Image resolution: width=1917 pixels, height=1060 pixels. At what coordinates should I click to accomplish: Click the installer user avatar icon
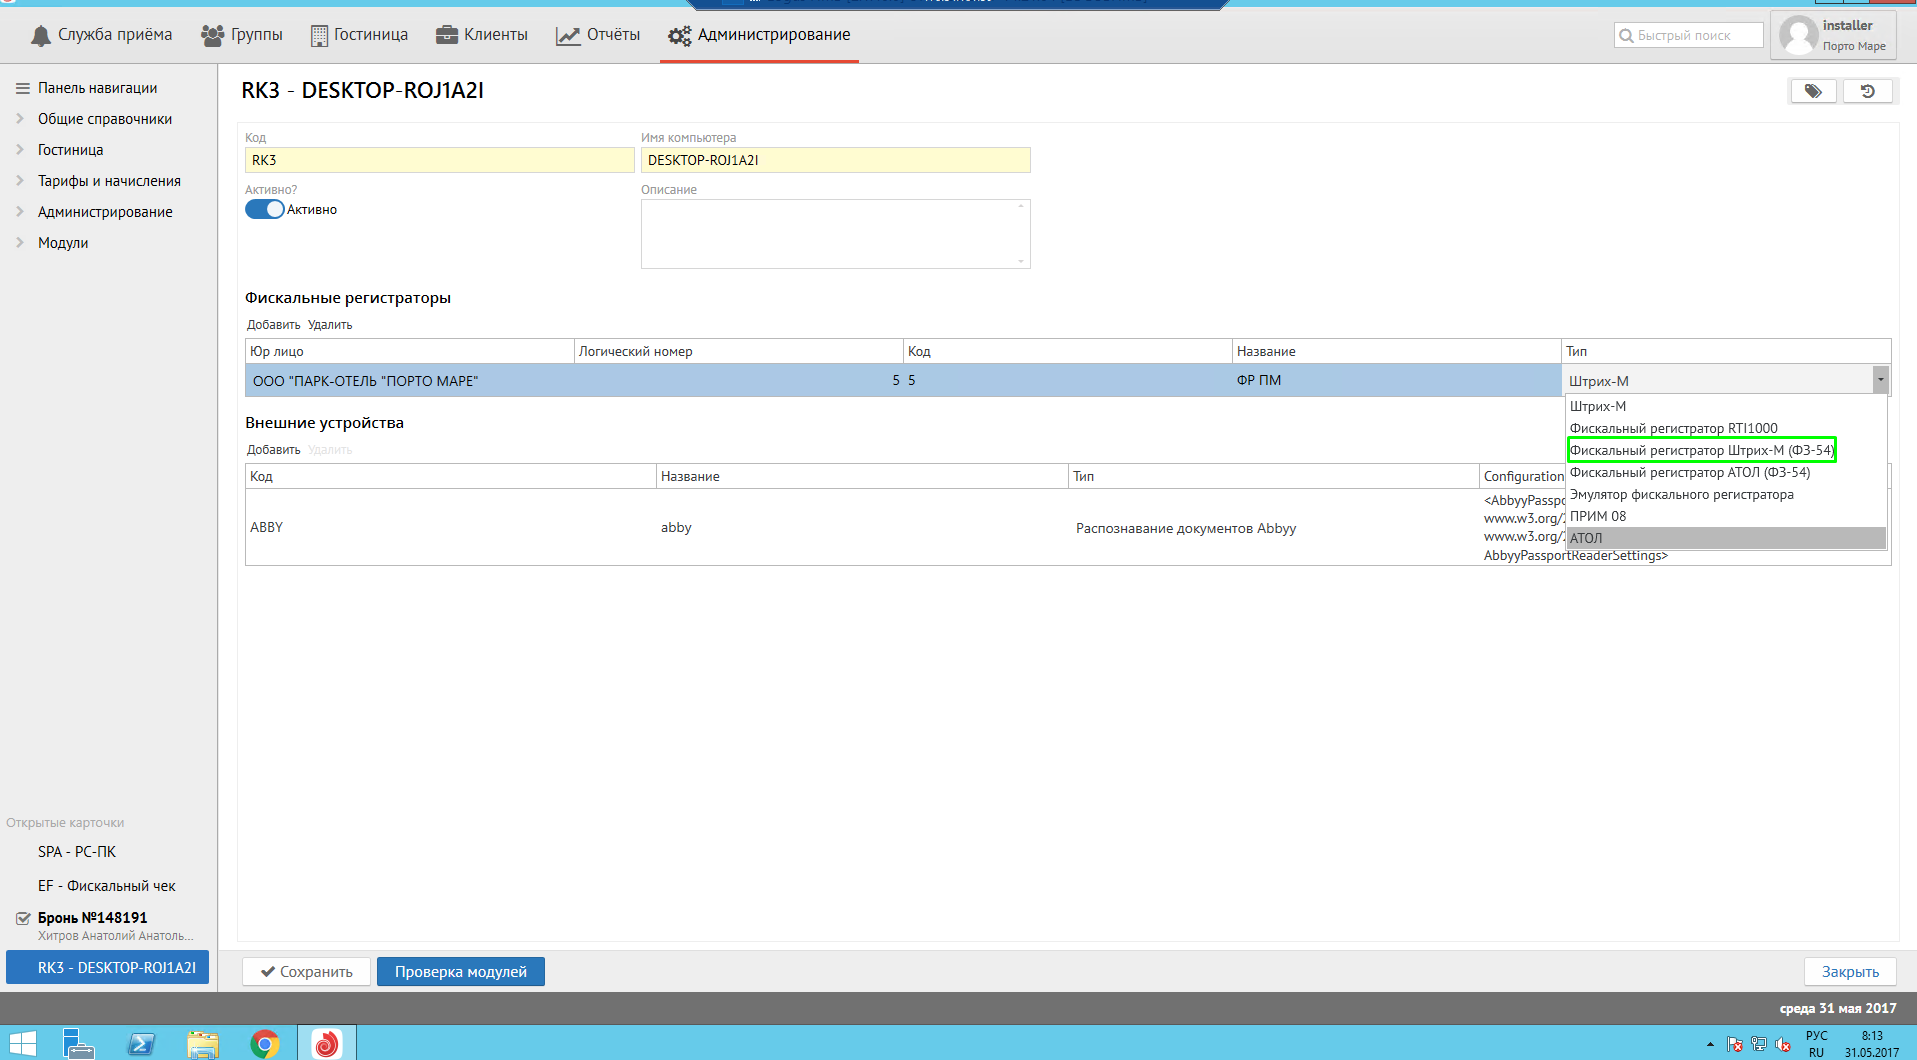(1799, 35)
